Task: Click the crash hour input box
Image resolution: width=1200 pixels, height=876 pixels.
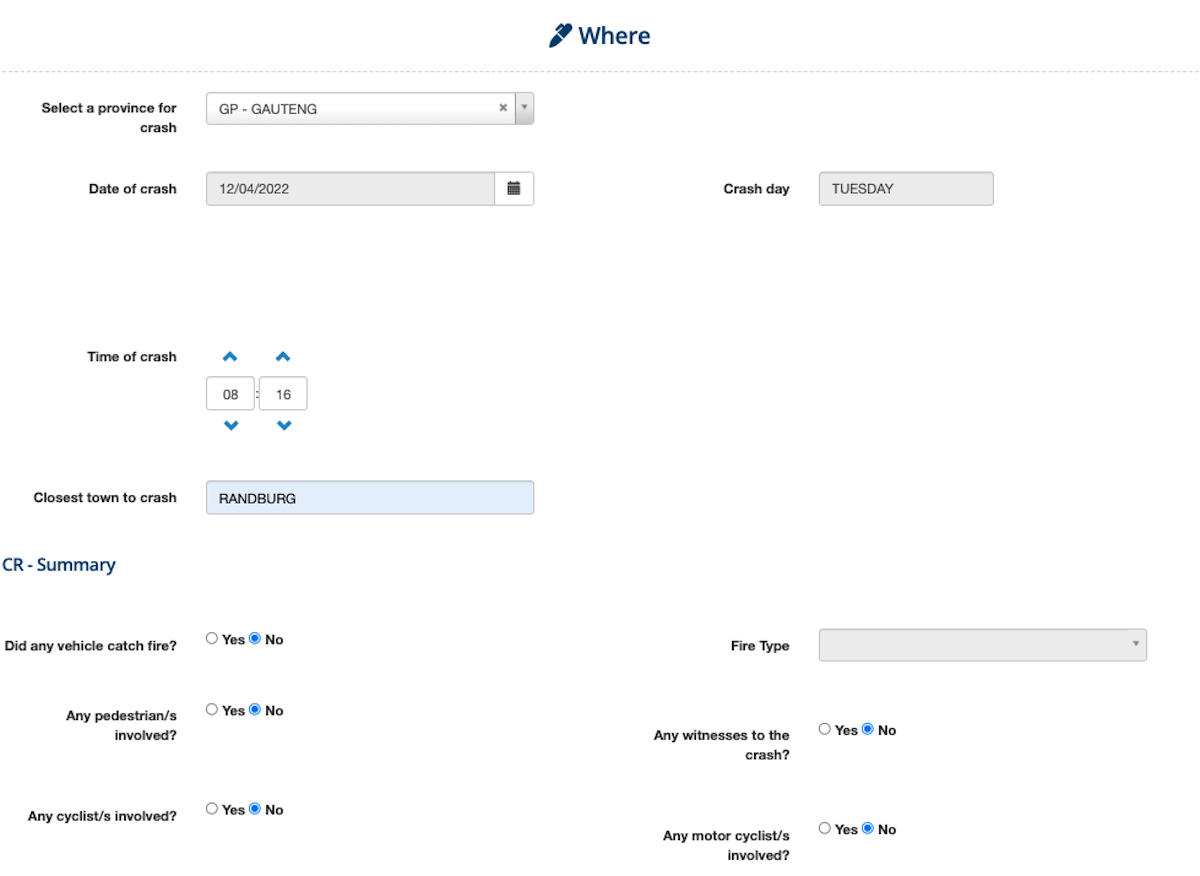Action: [231, 394]
